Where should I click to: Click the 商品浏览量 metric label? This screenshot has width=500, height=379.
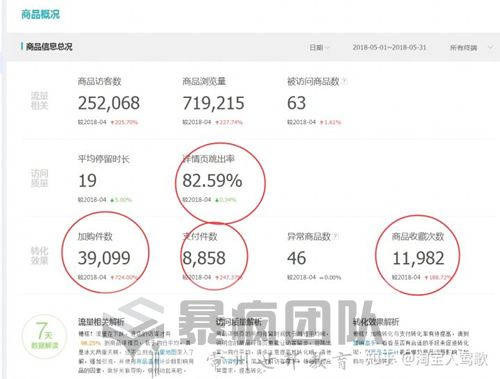pyautogui.click(x=204, y=81)
